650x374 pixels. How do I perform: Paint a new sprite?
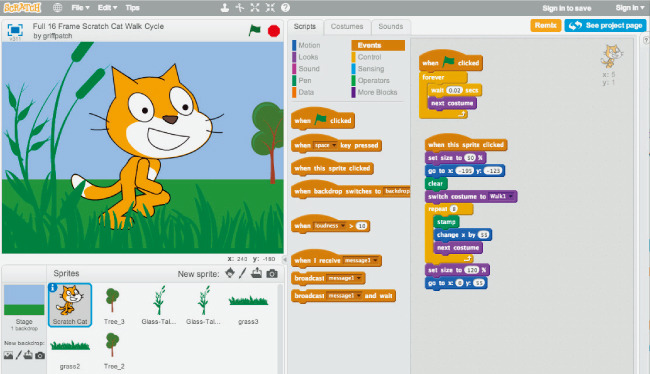coord(243,273)
